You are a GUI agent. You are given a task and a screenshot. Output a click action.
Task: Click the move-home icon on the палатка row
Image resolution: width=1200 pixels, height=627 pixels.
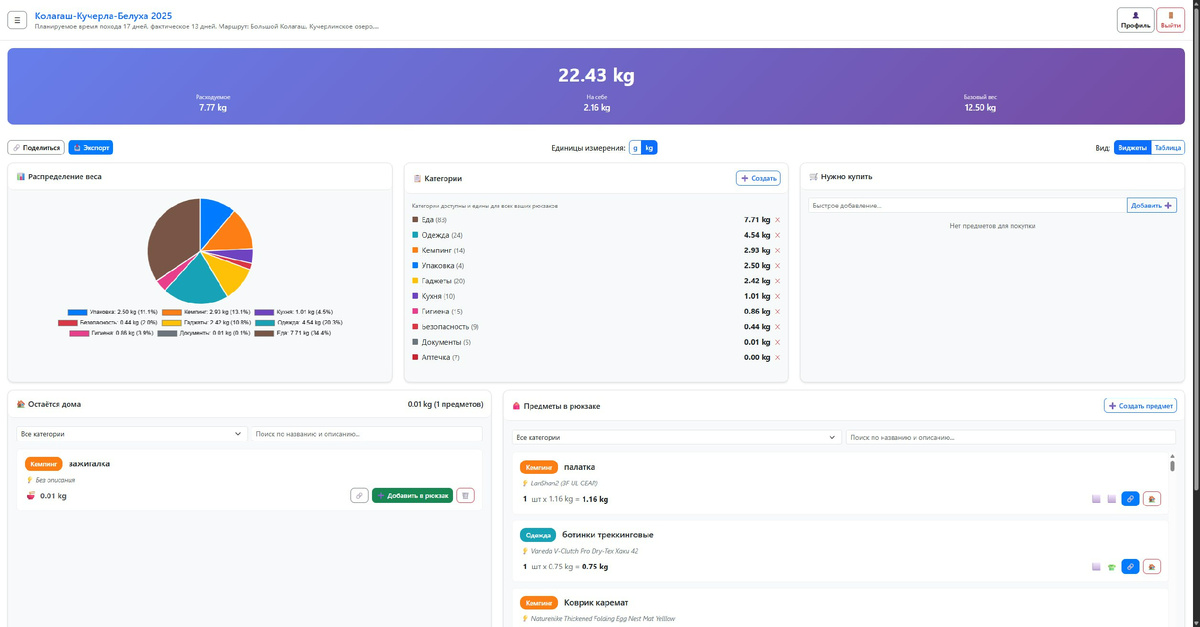[x=1152, y=498]
